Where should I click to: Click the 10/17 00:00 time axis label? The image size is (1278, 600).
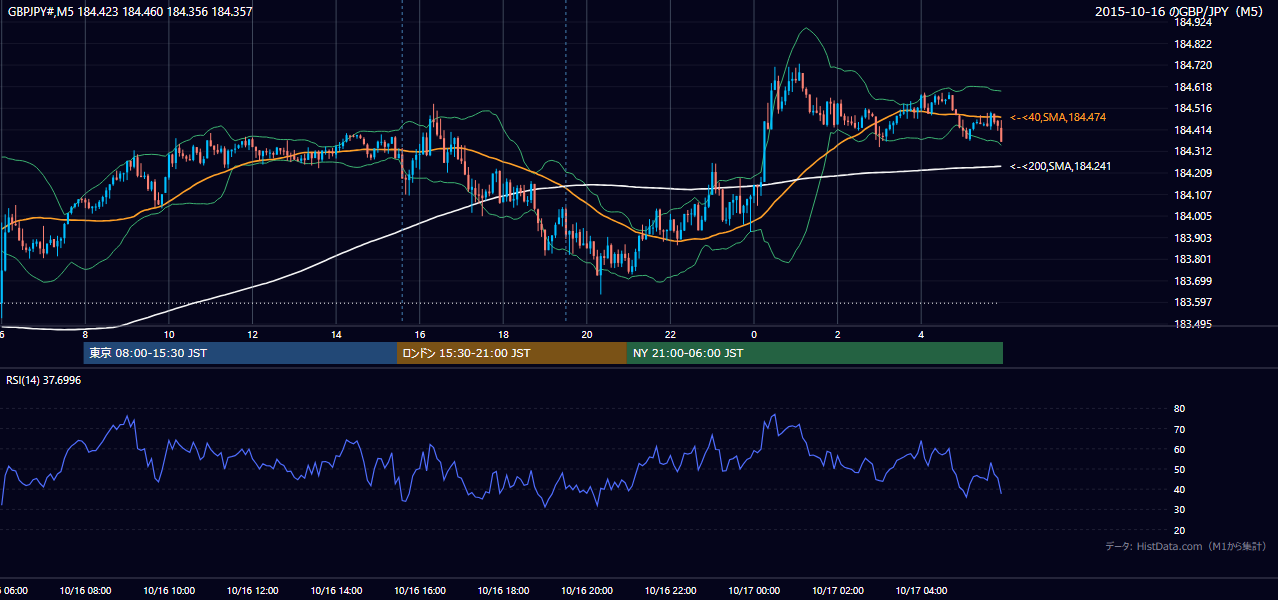pos(754,591)
